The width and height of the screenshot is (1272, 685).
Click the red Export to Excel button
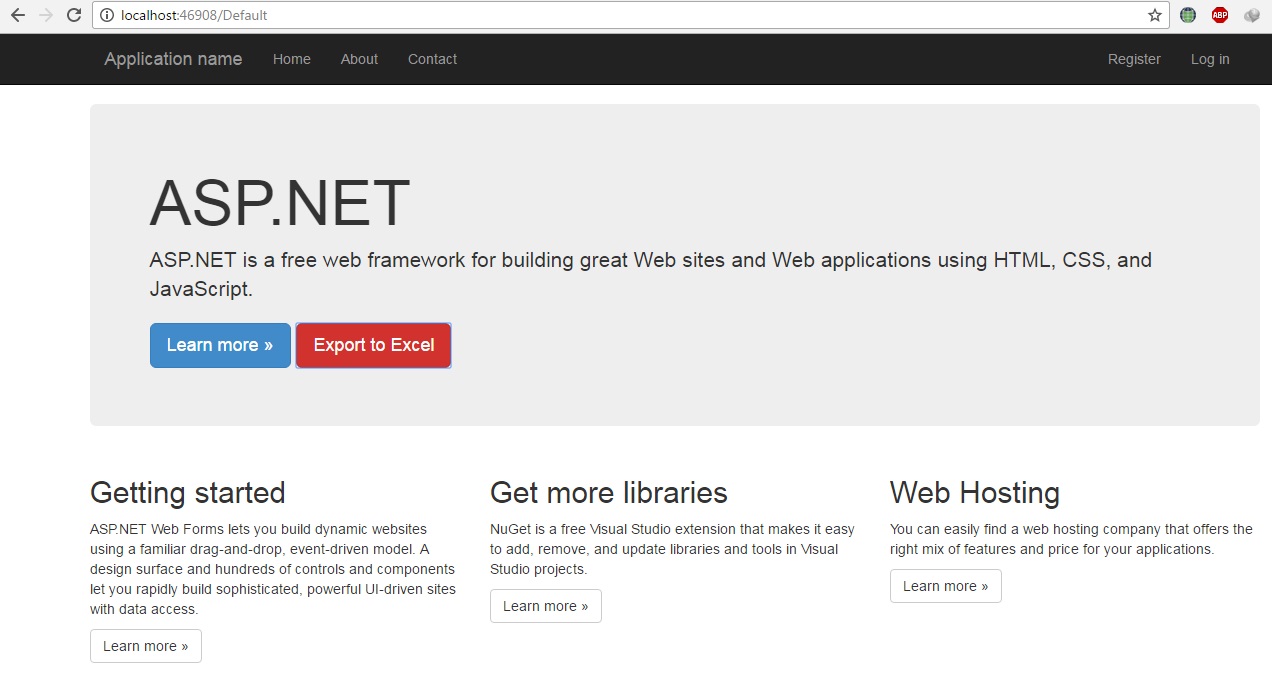(x=374, y=345)
